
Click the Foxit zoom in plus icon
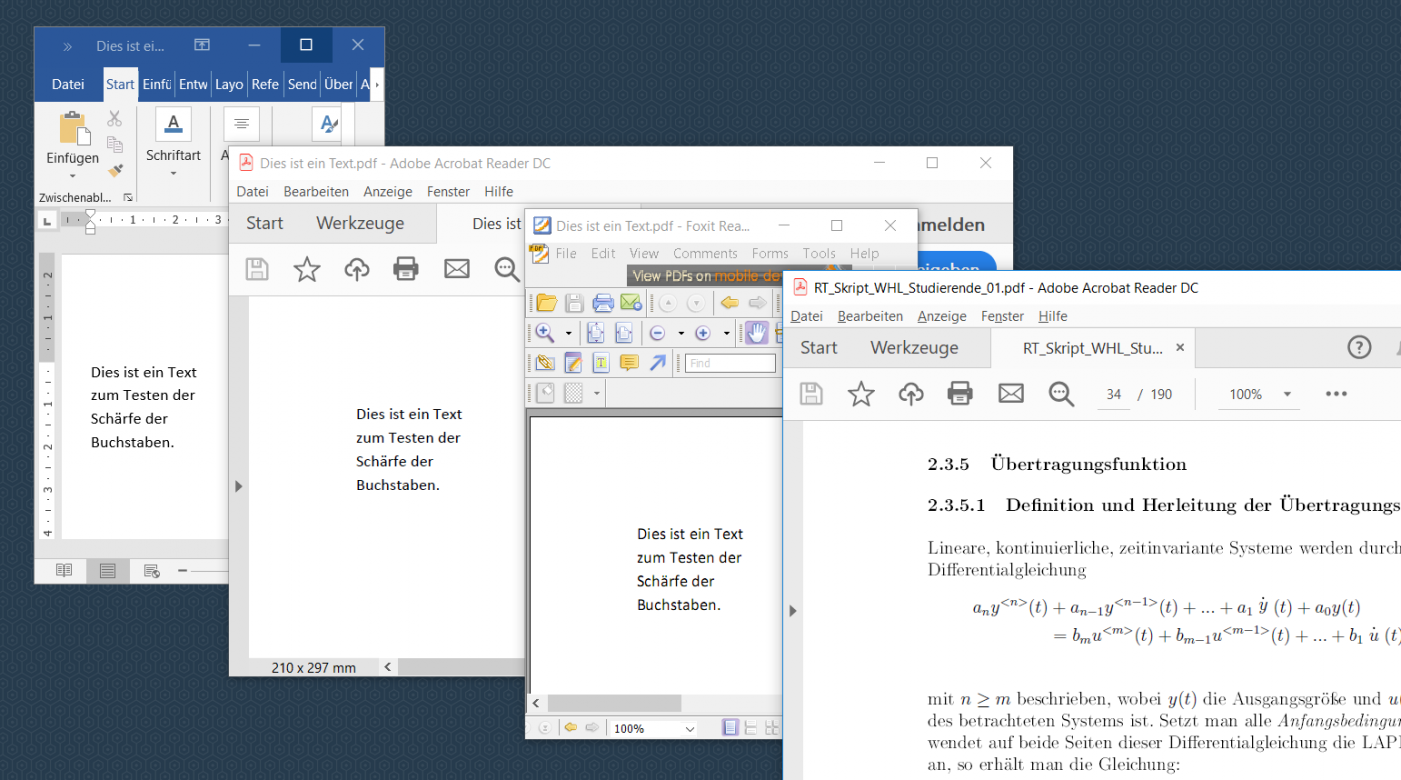click(702, 333)
